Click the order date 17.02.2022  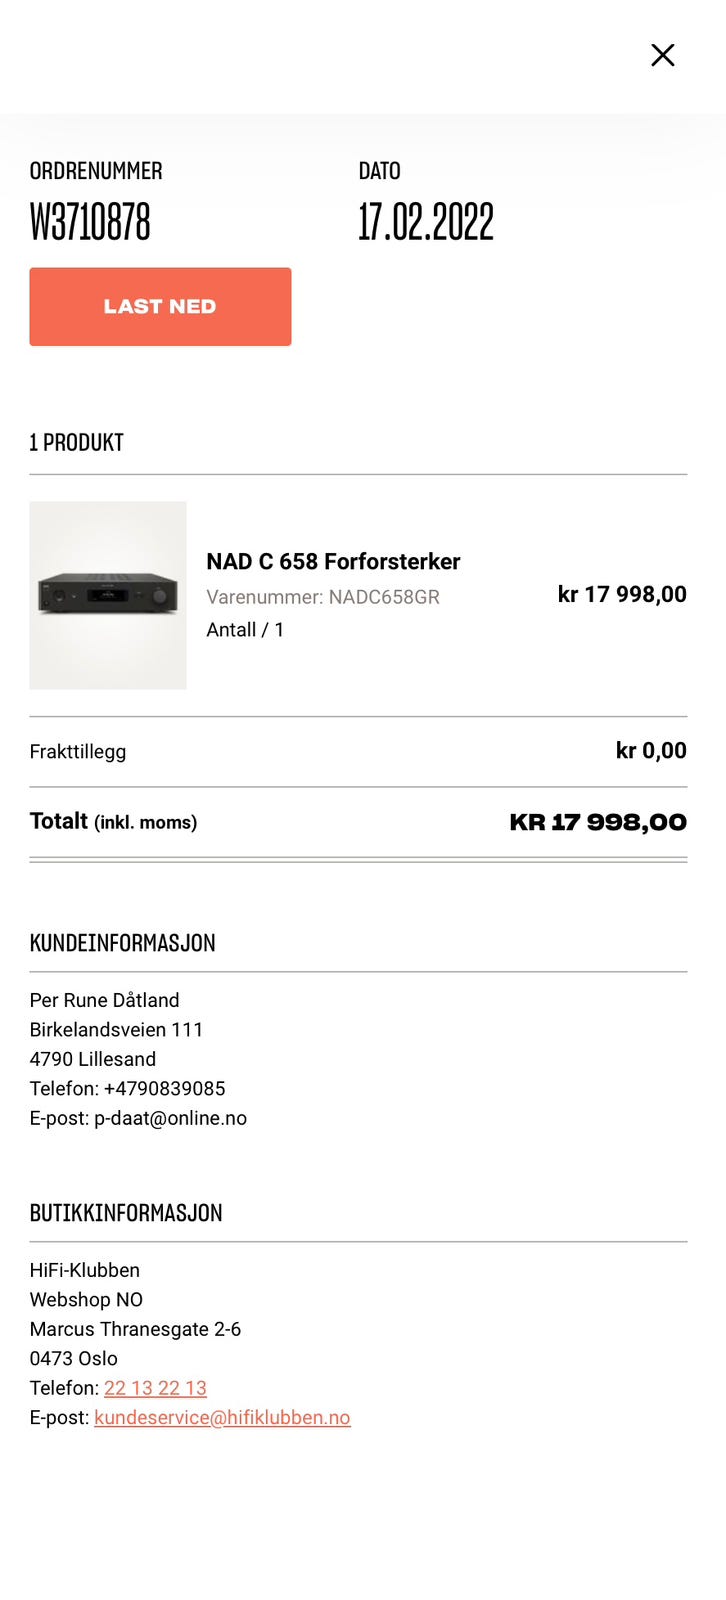coord(426,222)
